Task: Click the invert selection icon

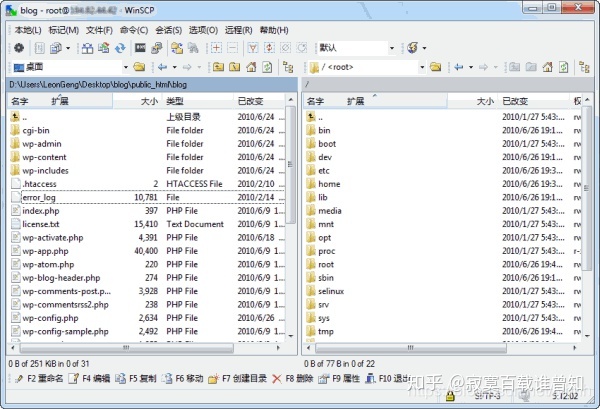Action: (x=269, y=48)
